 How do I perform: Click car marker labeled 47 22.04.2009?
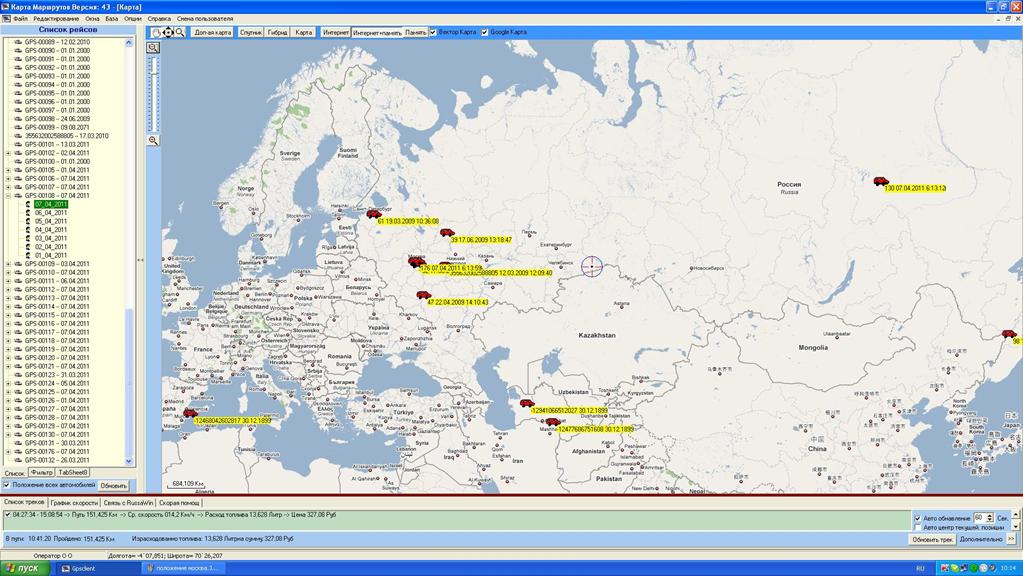coord(423,296)
